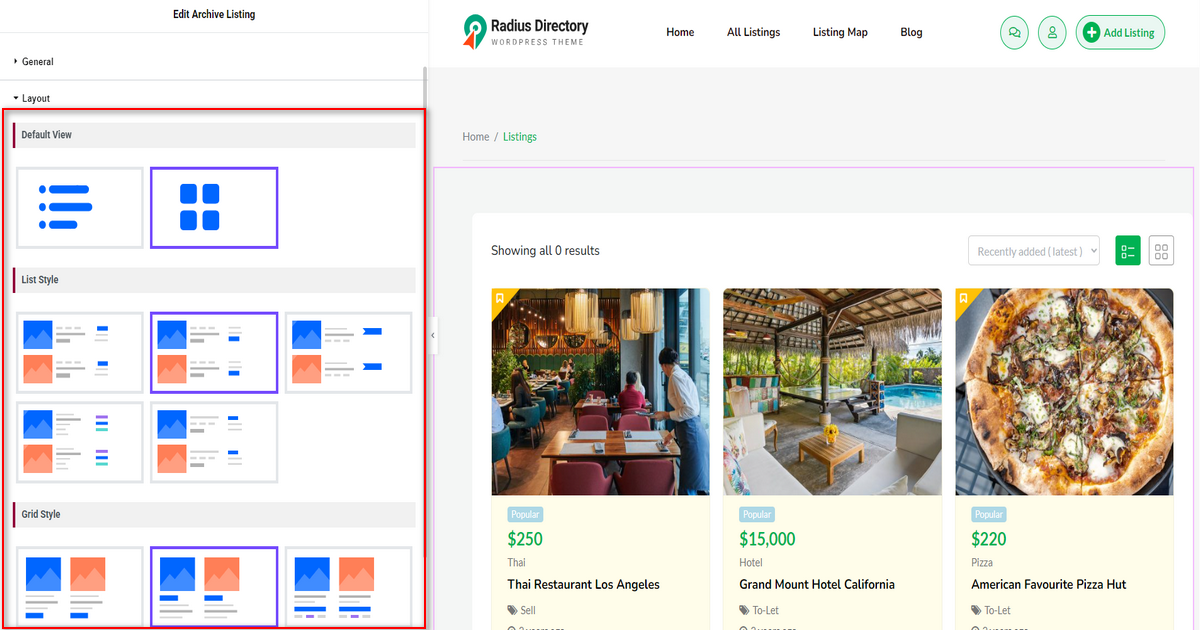Screen dimensions: 1200x630
Task: Select grid option under Default View
Action: point(214,207)
